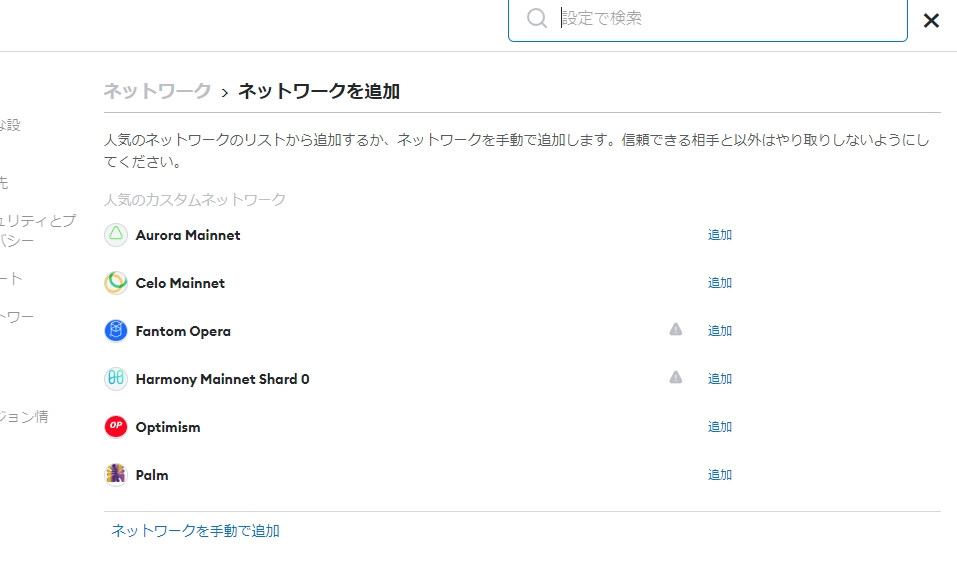Image resolution: width=957 pixels, height=577 pixels.
Task: Click the warning icon beside Harmony Mainnet
Action: click(676, 377)
